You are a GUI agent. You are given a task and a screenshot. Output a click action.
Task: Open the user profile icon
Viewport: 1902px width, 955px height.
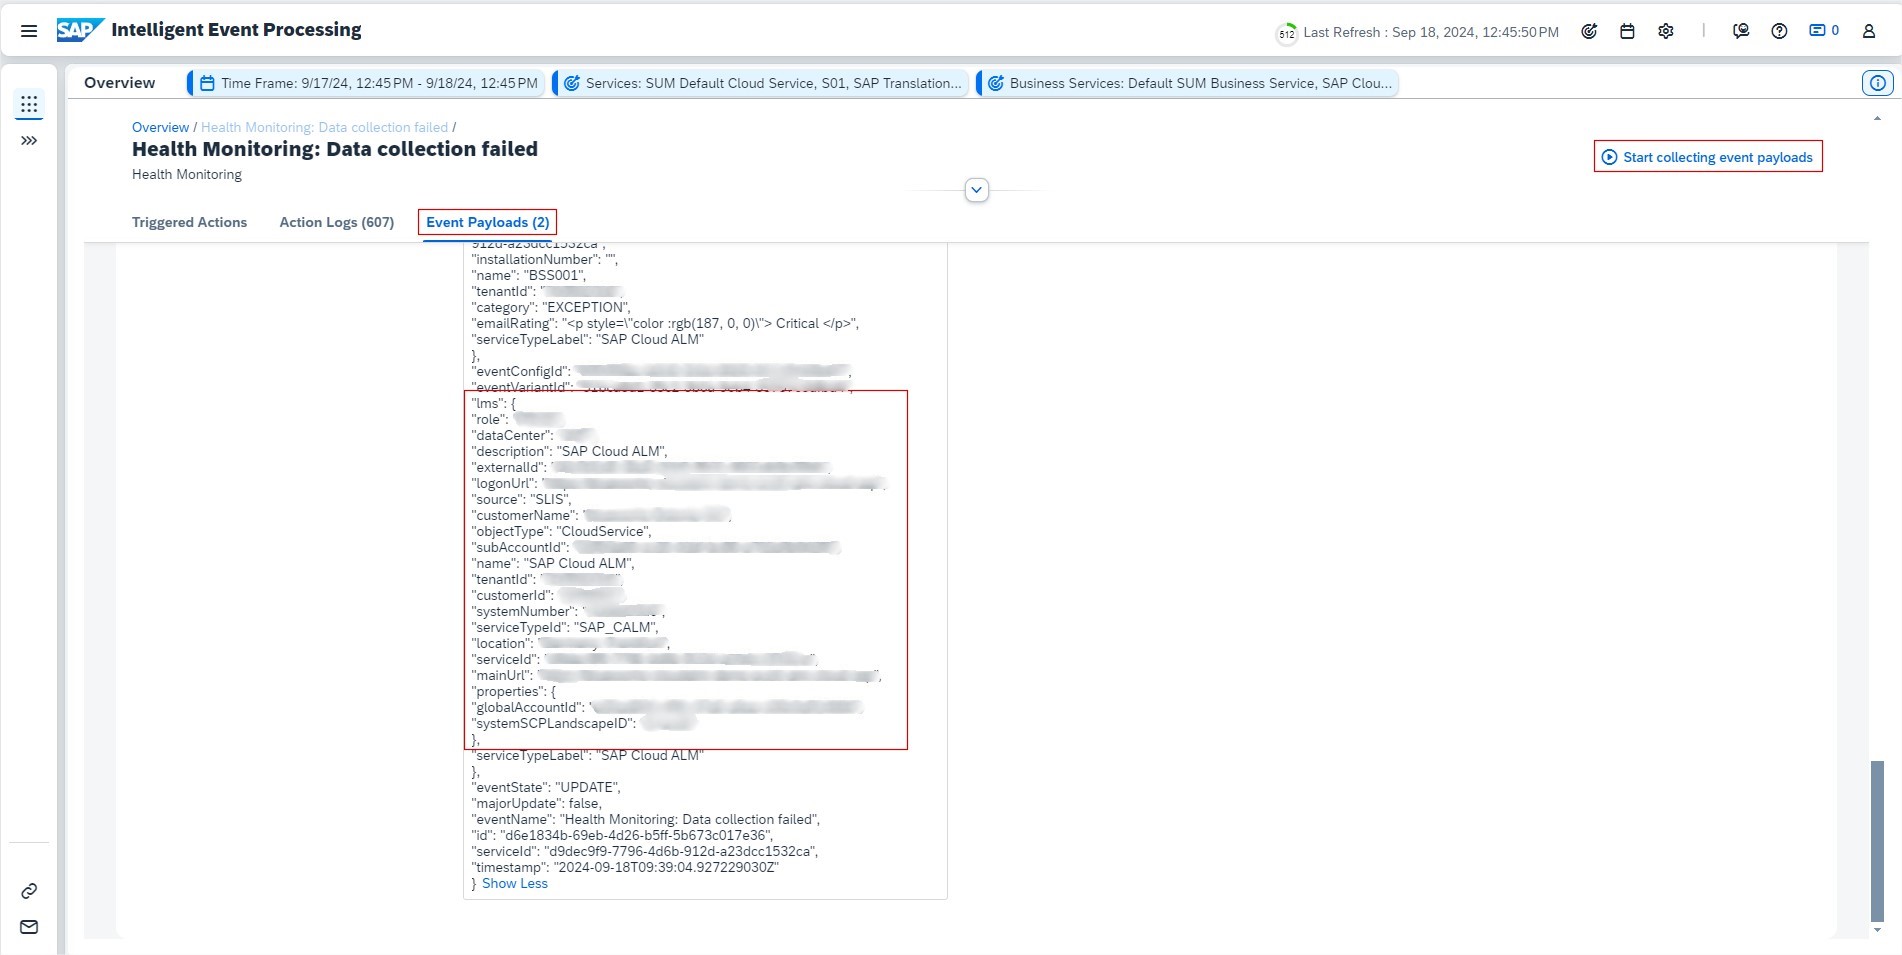click(1868, 31)
